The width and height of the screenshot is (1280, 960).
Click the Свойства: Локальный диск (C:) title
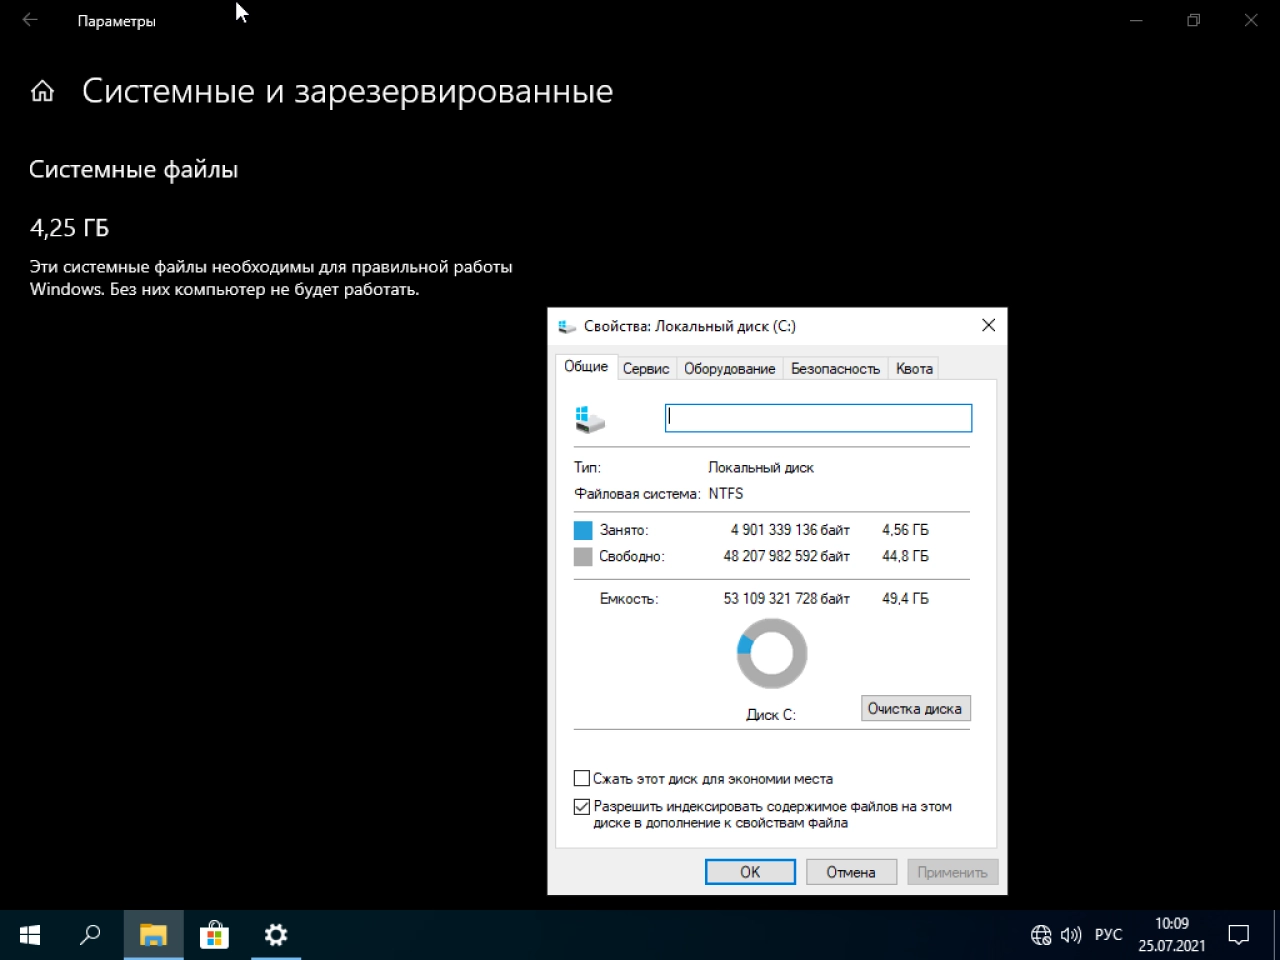(690, 326)
